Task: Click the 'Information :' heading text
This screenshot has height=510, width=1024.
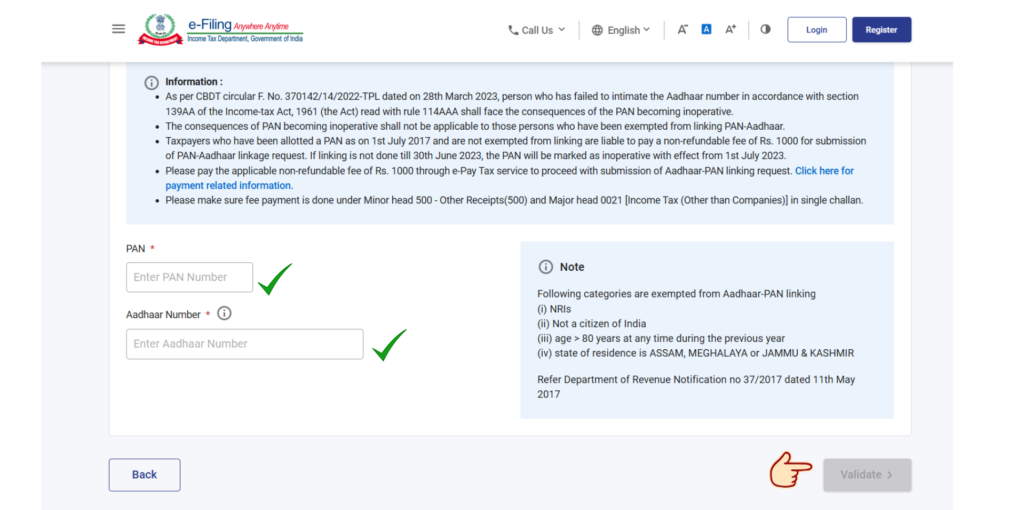Action: [194, 82]
